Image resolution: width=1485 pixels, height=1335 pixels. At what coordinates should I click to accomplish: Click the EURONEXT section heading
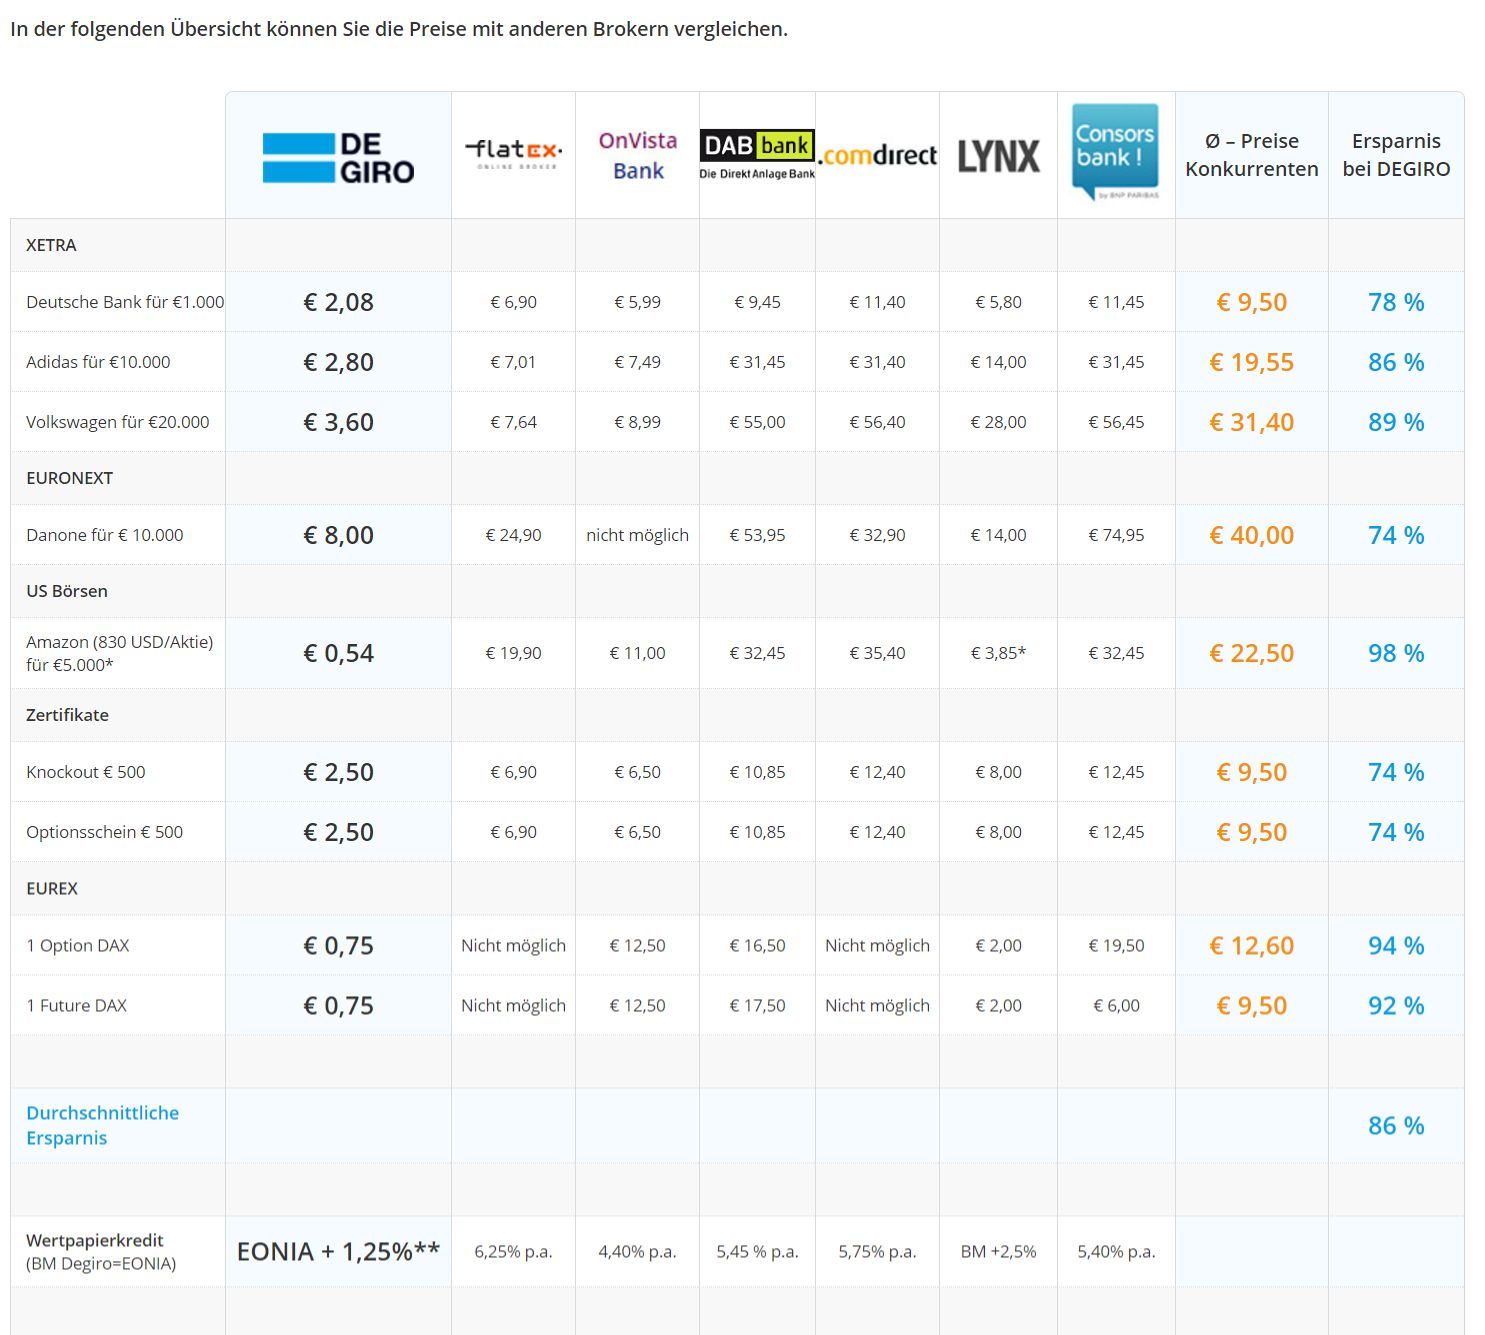click(69, 478)
